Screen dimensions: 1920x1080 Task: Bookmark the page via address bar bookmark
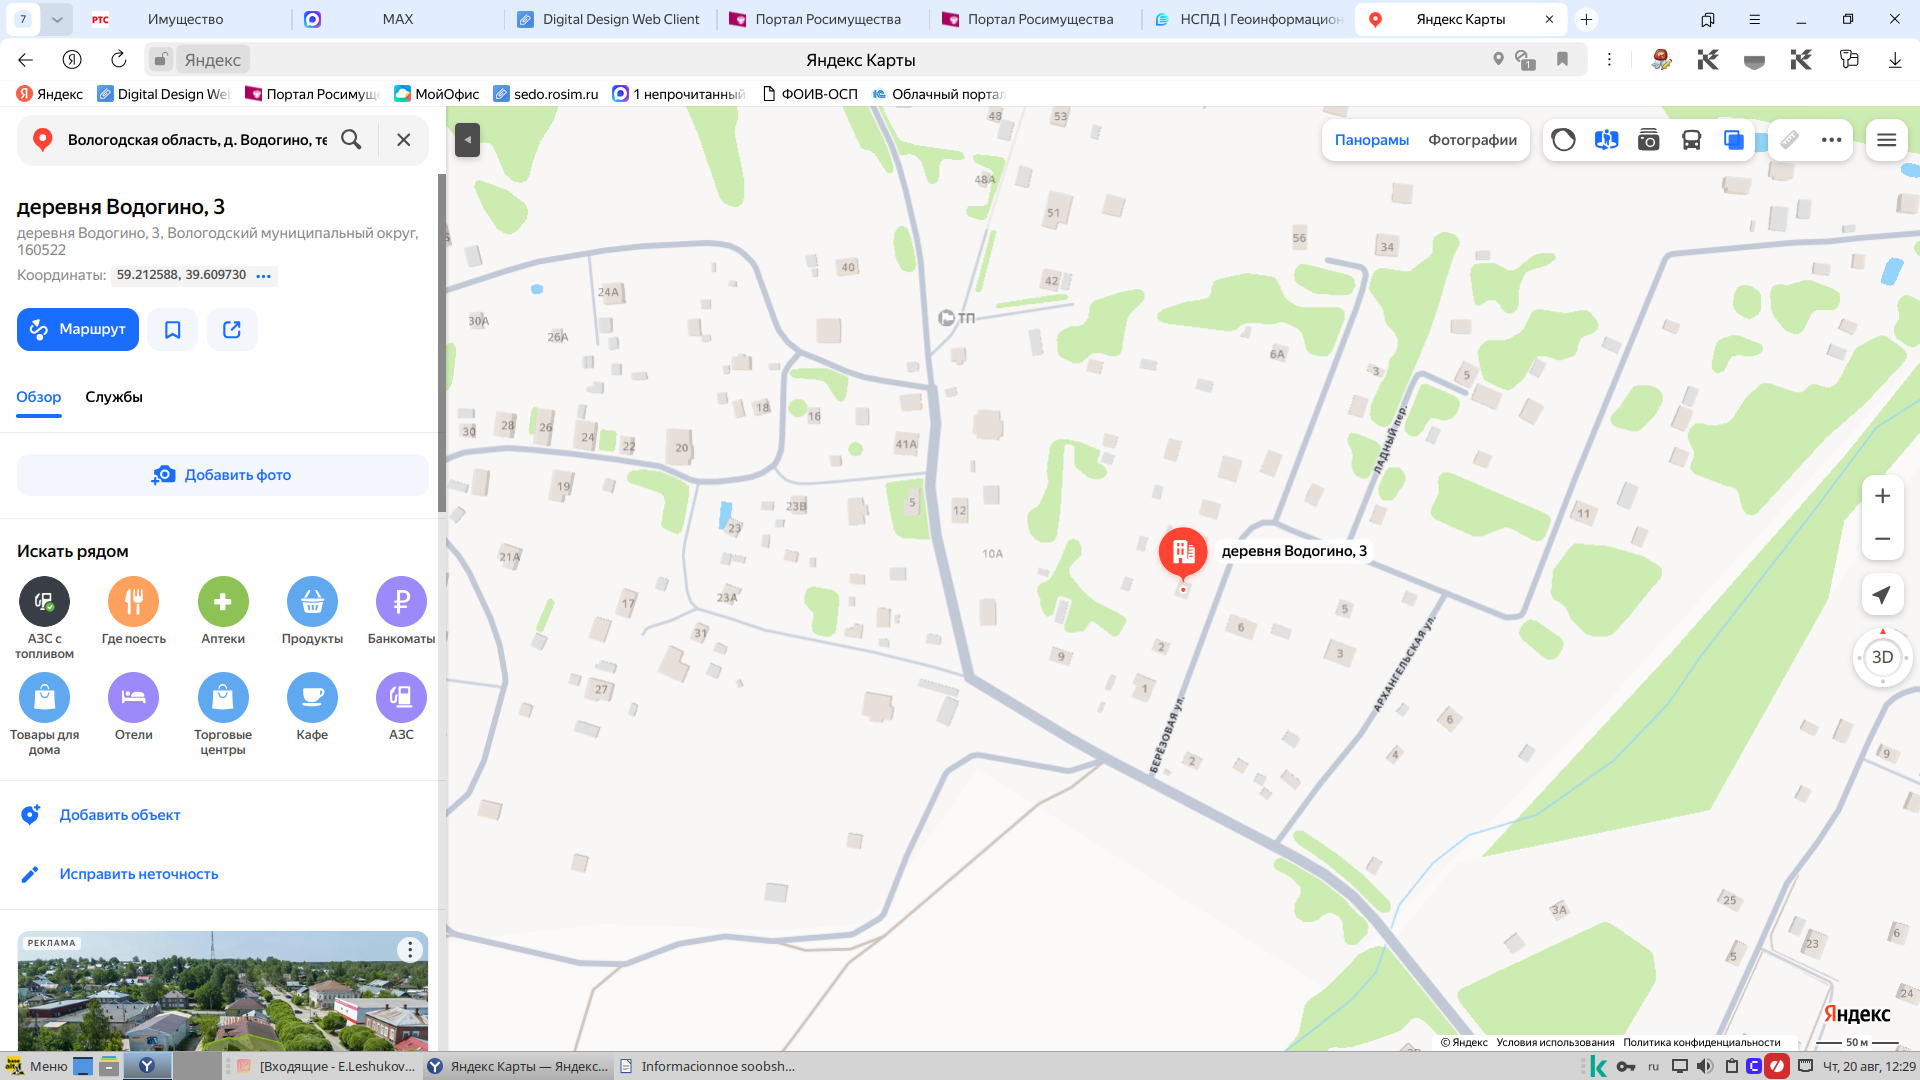[x=1562, y=60]
